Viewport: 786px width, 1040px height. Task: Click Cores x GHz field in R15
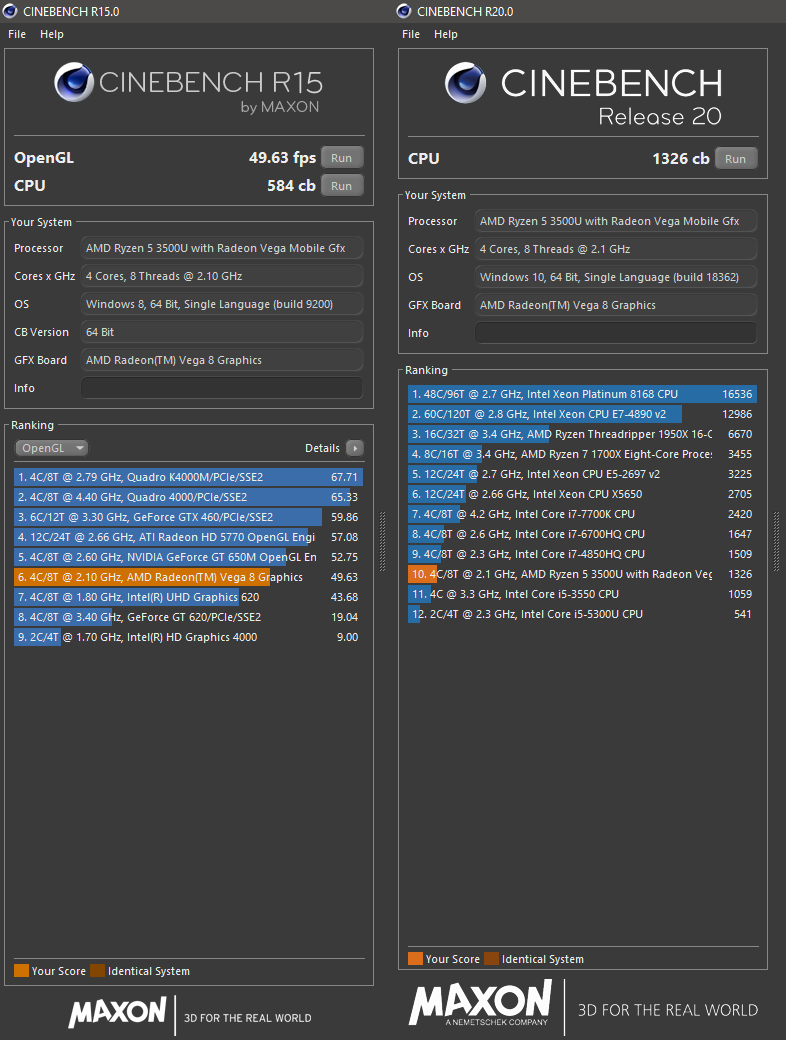(222, 276)
